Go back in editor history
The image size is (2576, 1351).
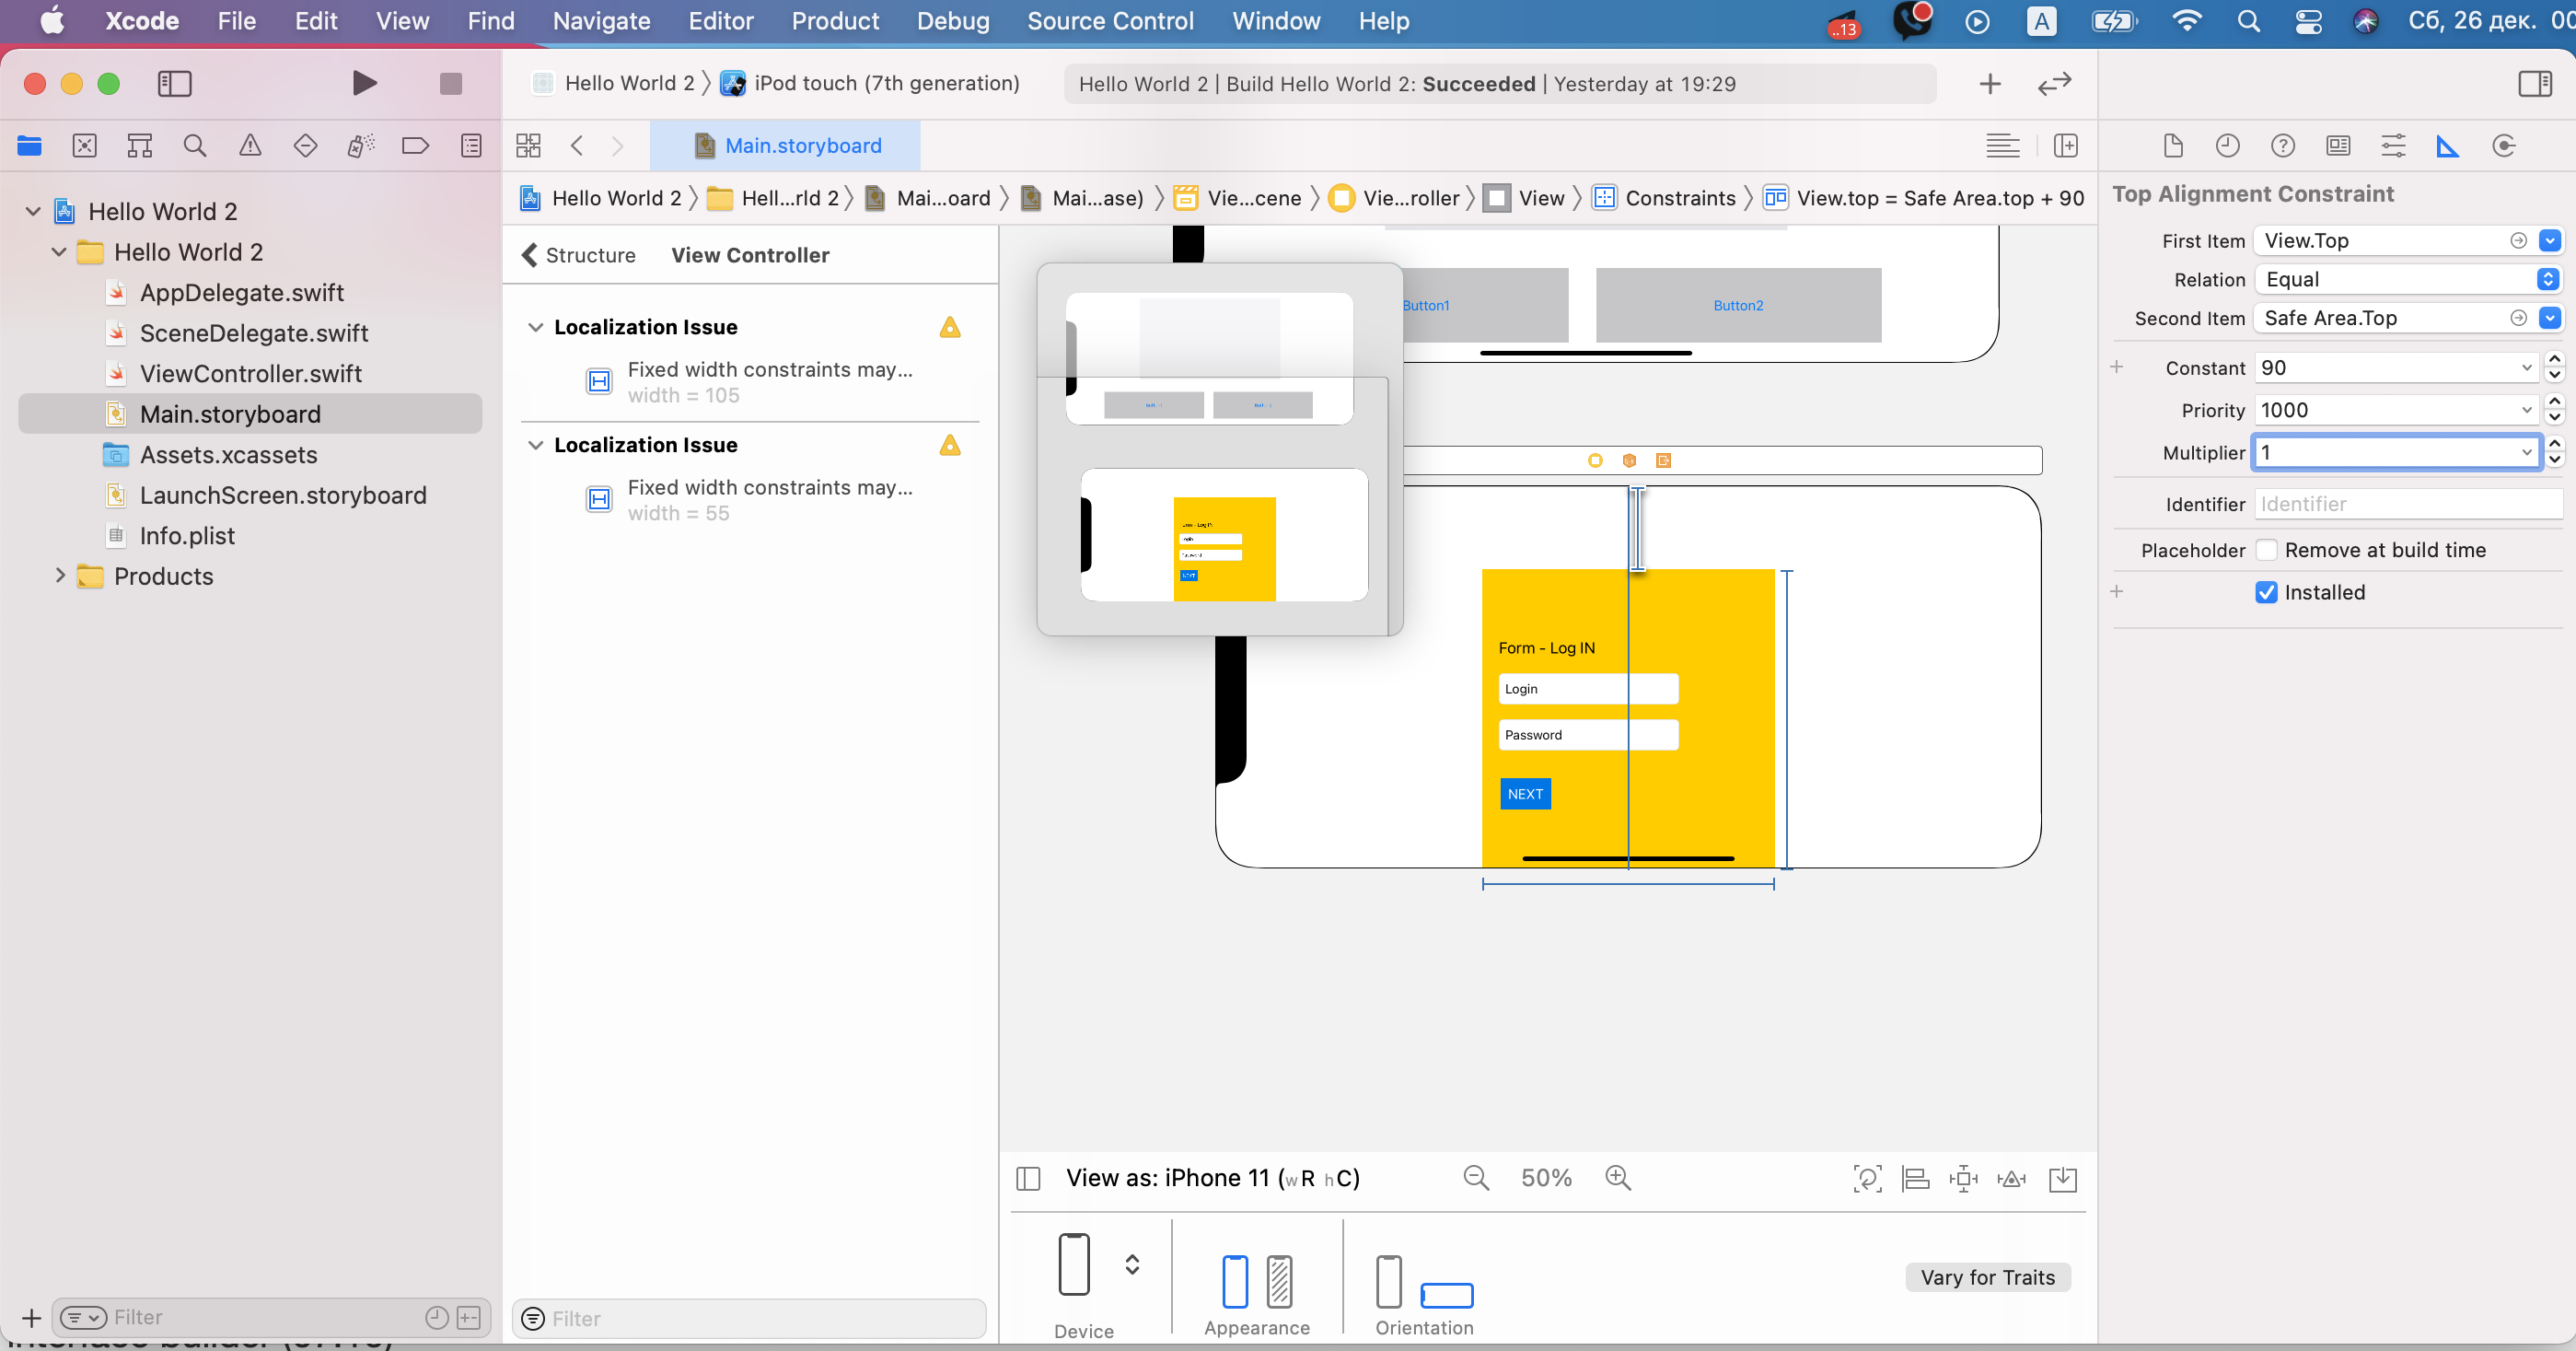point(577,146)
